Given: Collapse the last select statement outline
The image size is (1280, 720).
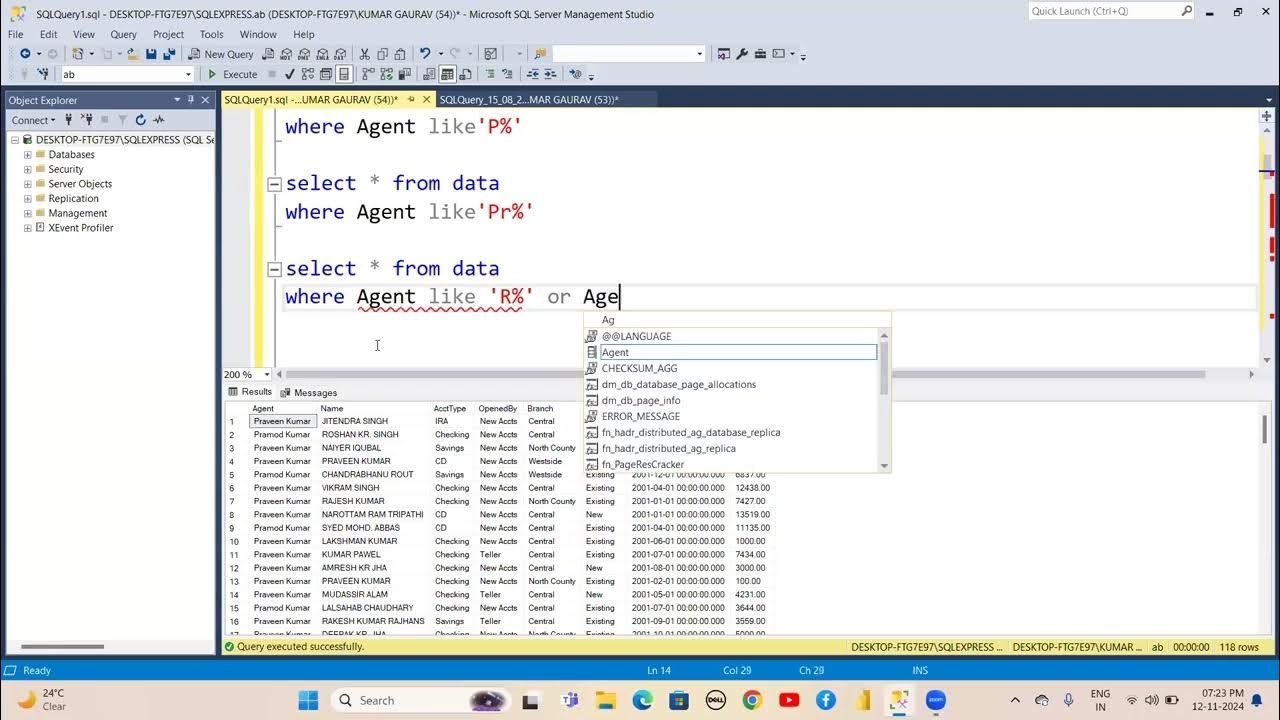Looking at the screenshot, I should click(x=274, y=269).
